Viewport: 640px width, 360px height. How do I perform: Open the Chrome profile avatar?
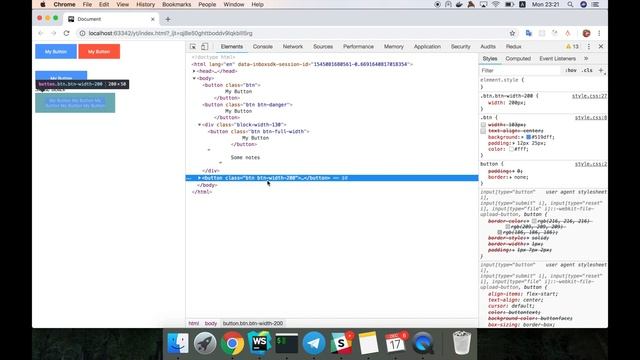(586, 33)
